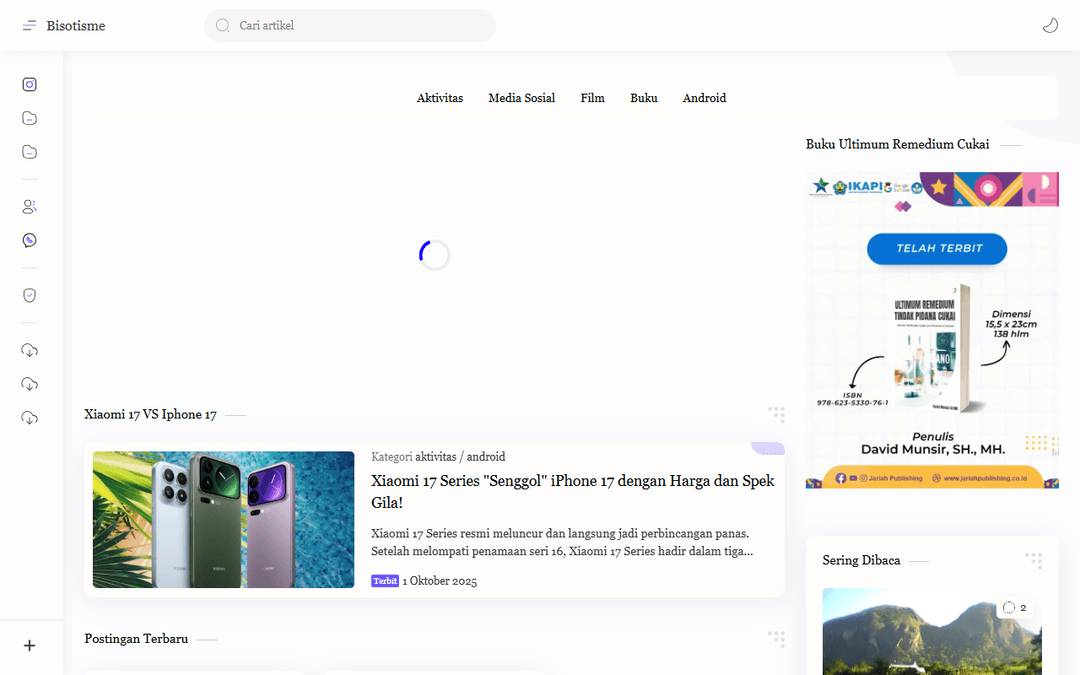The image size is (1080, 675).
Task: Open the Ultimum Remedium book banner image
Action: point(932,330)
